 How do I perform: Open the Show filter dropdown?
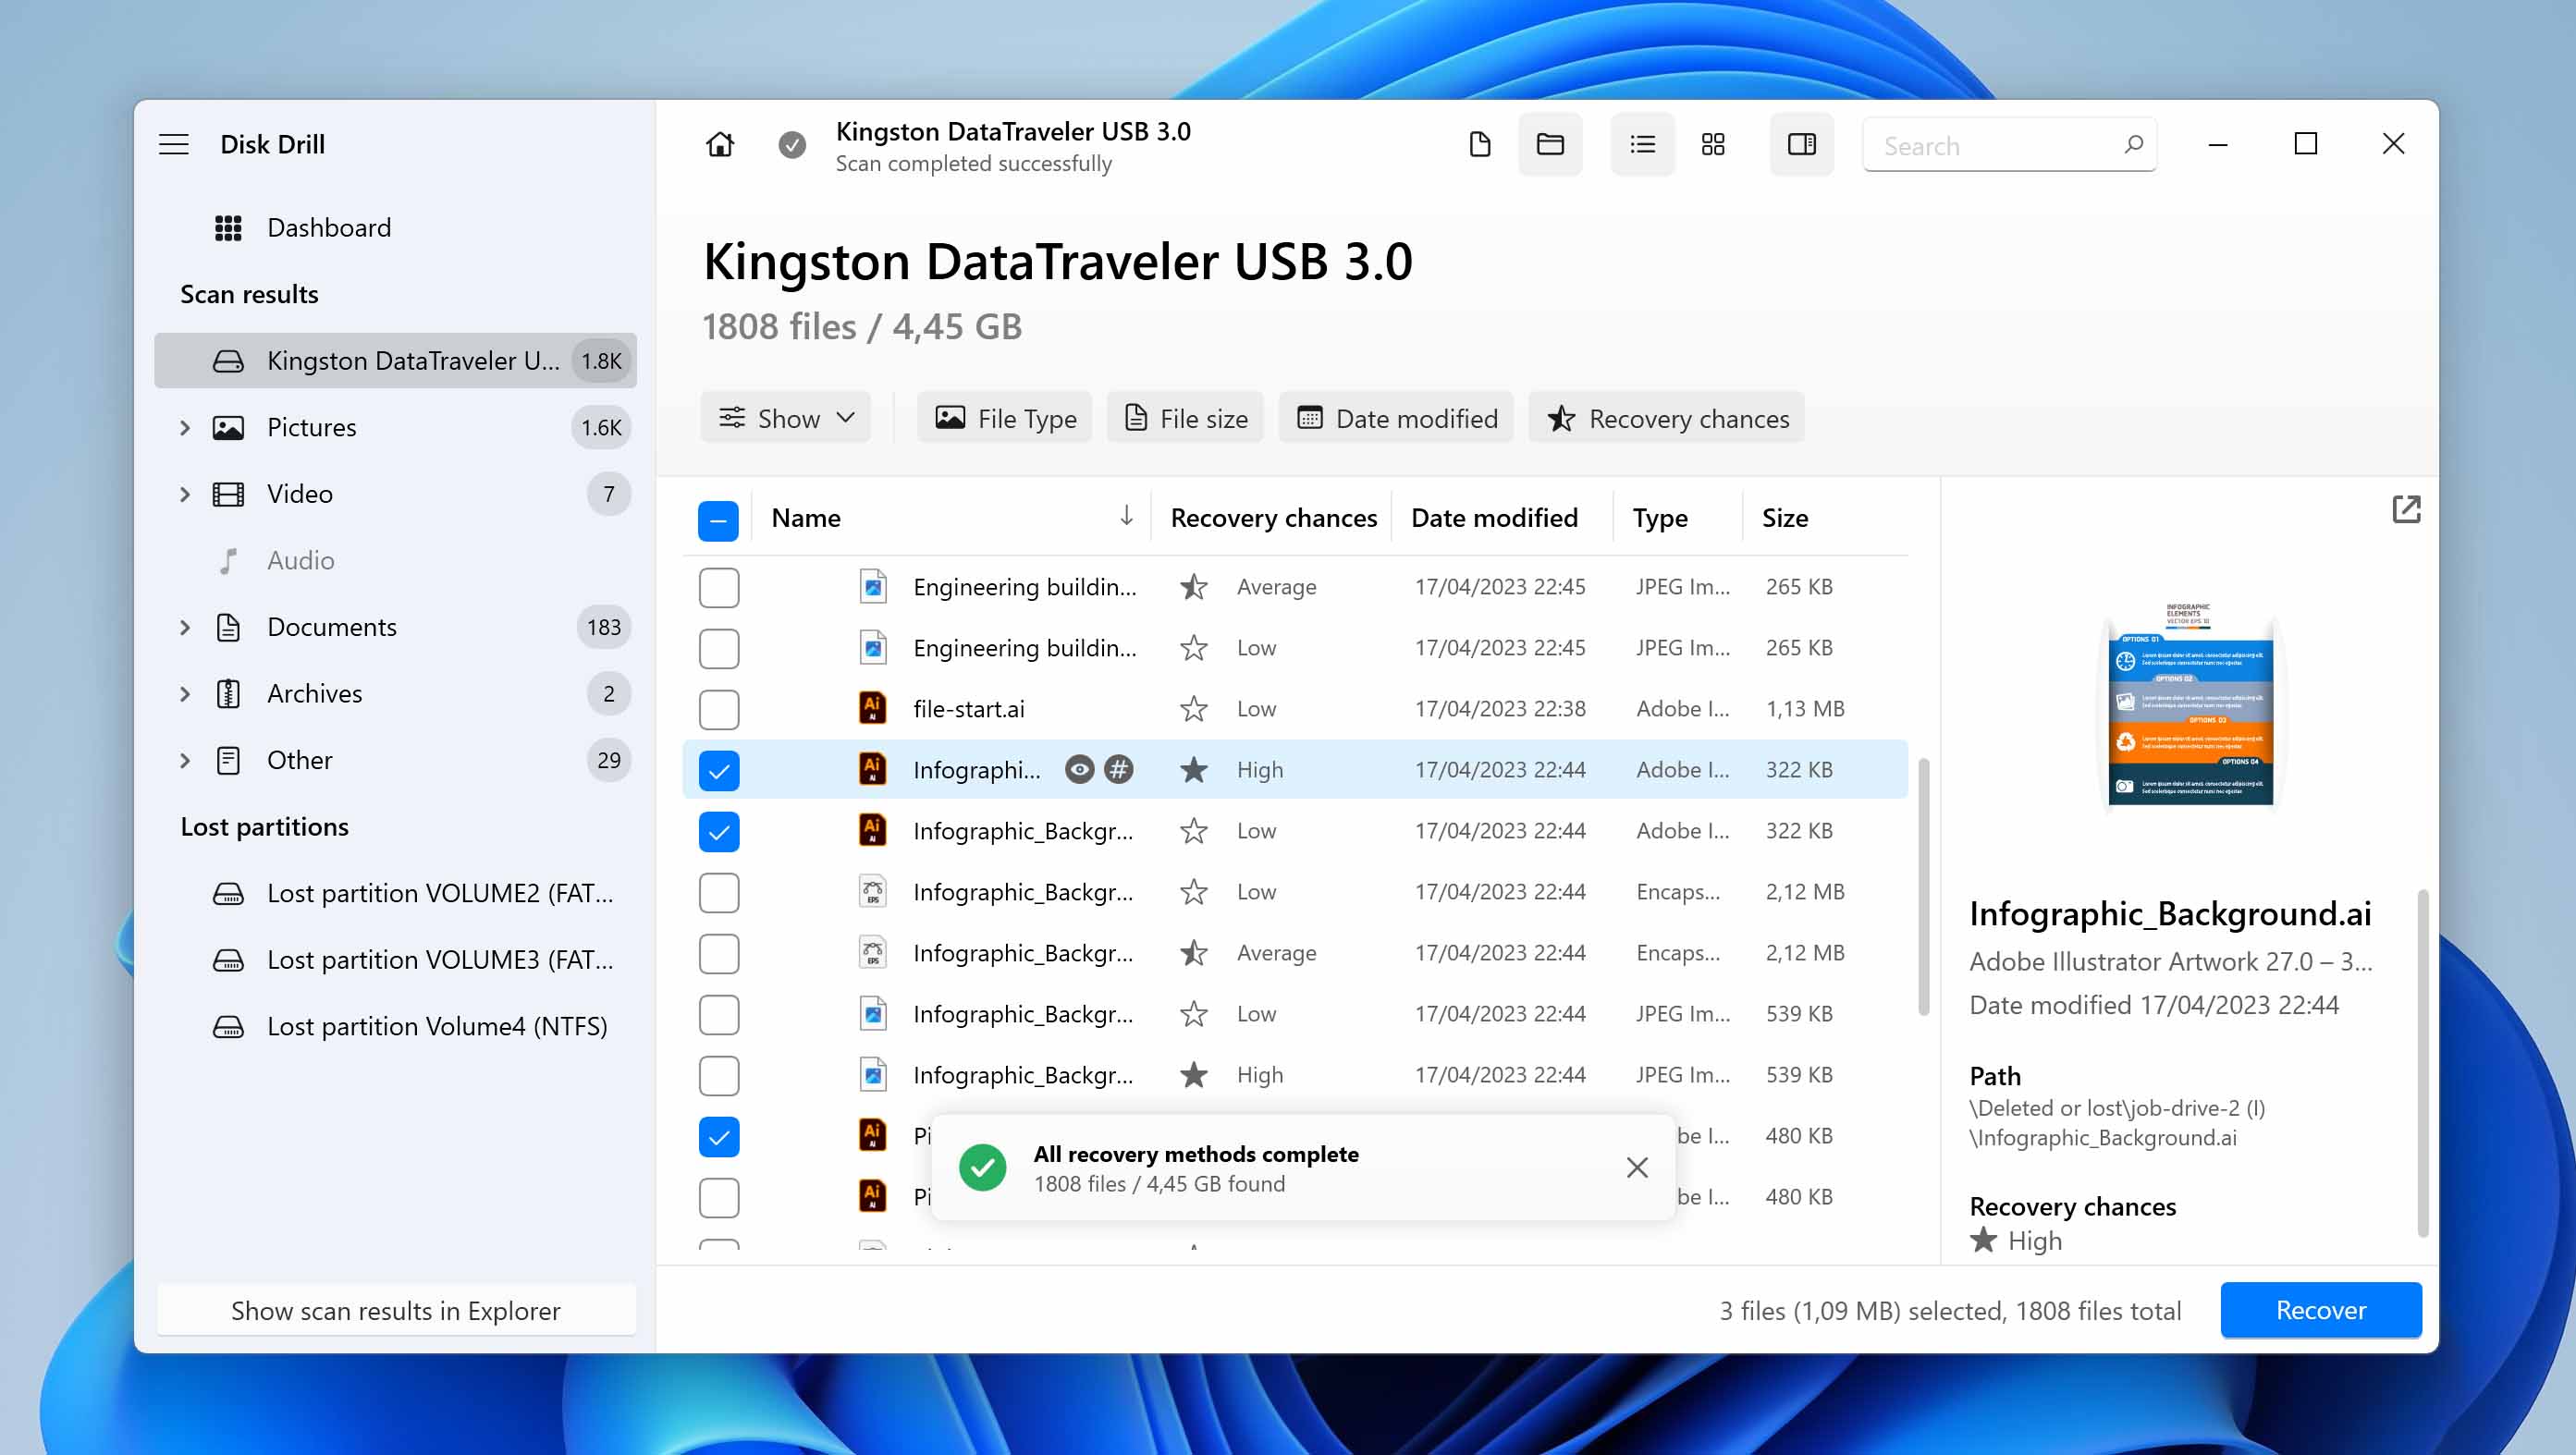pyautogui.click(x=784, y=419)
